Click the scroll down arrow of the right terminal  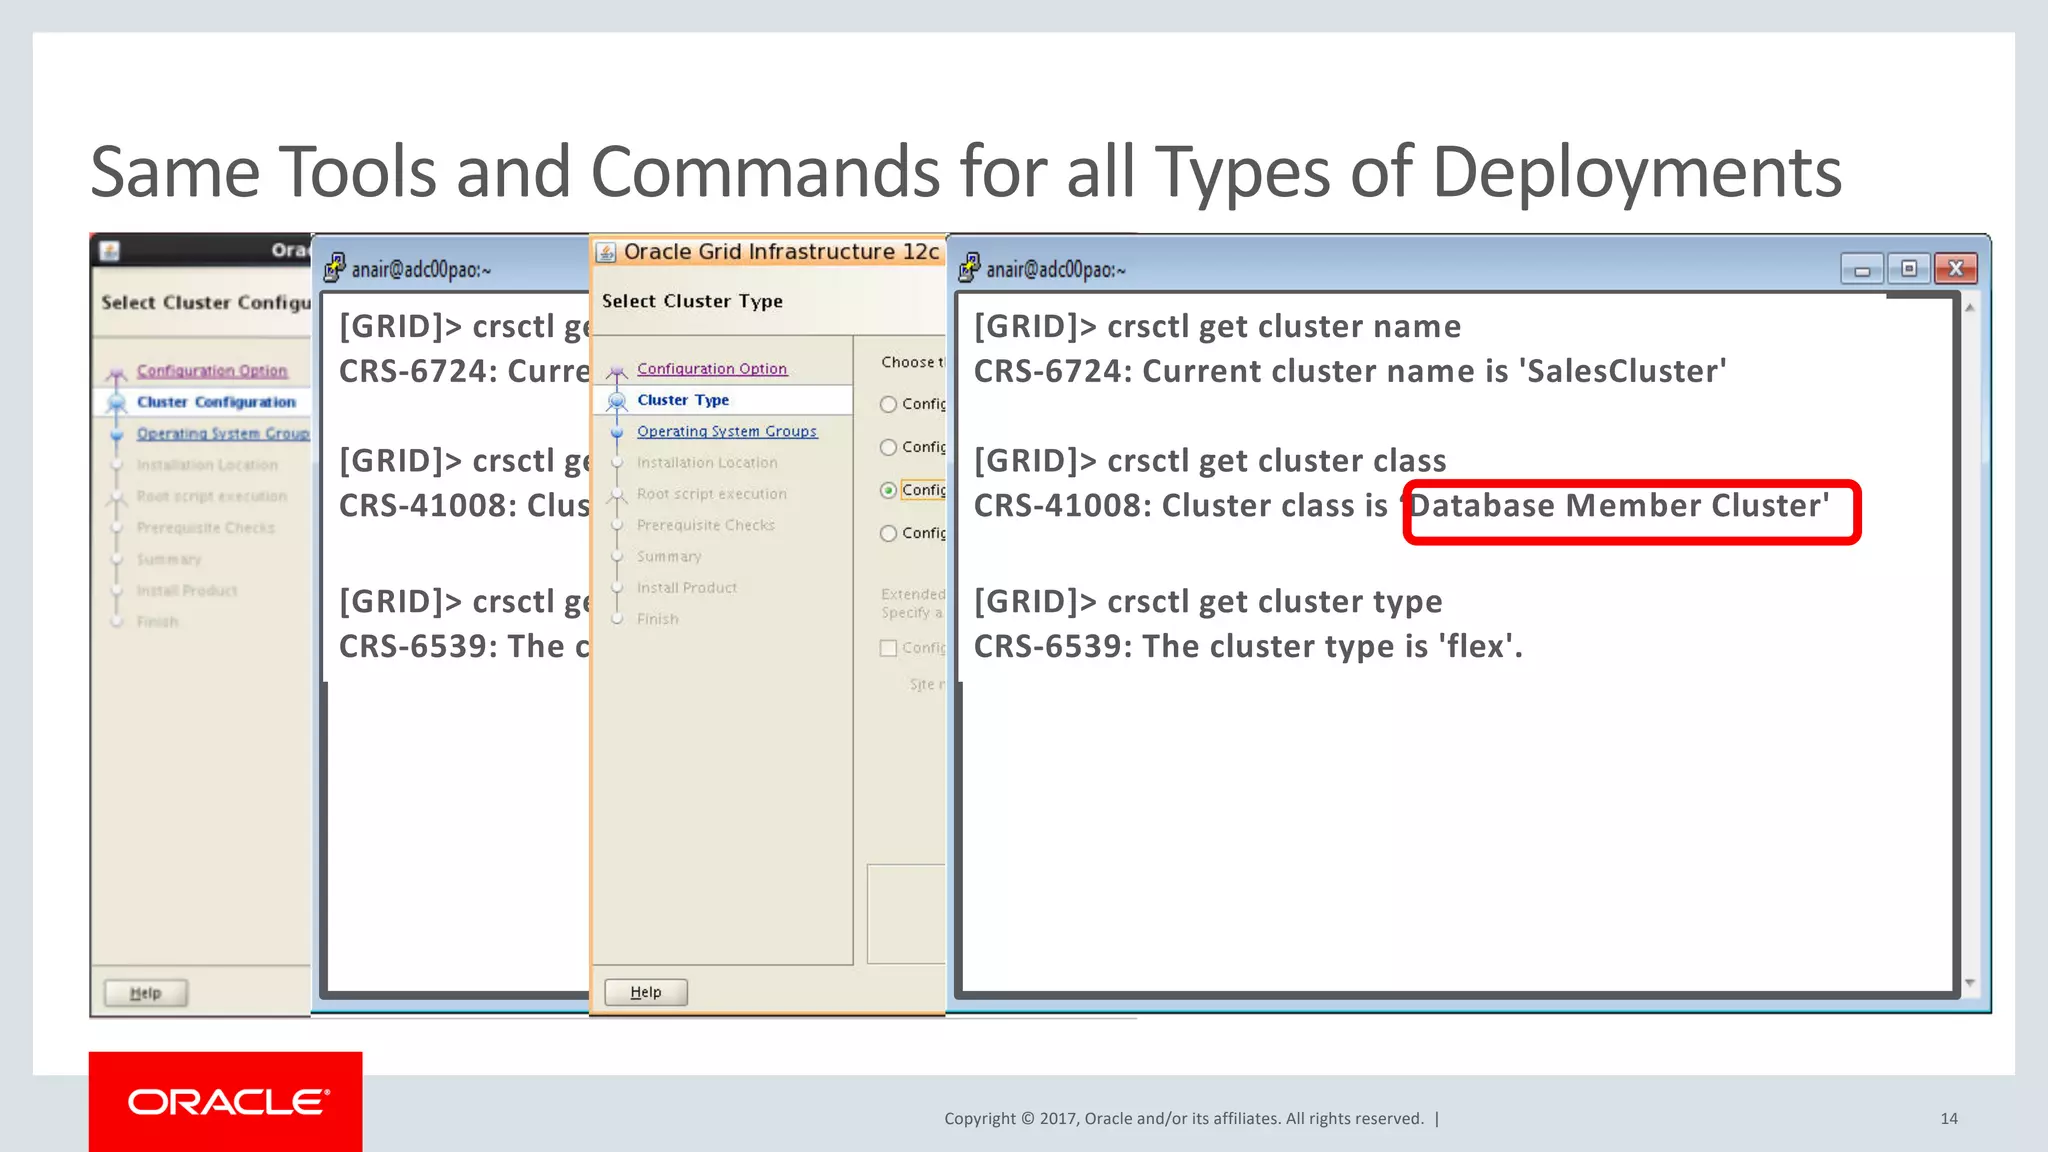(x=1969, y=983)
